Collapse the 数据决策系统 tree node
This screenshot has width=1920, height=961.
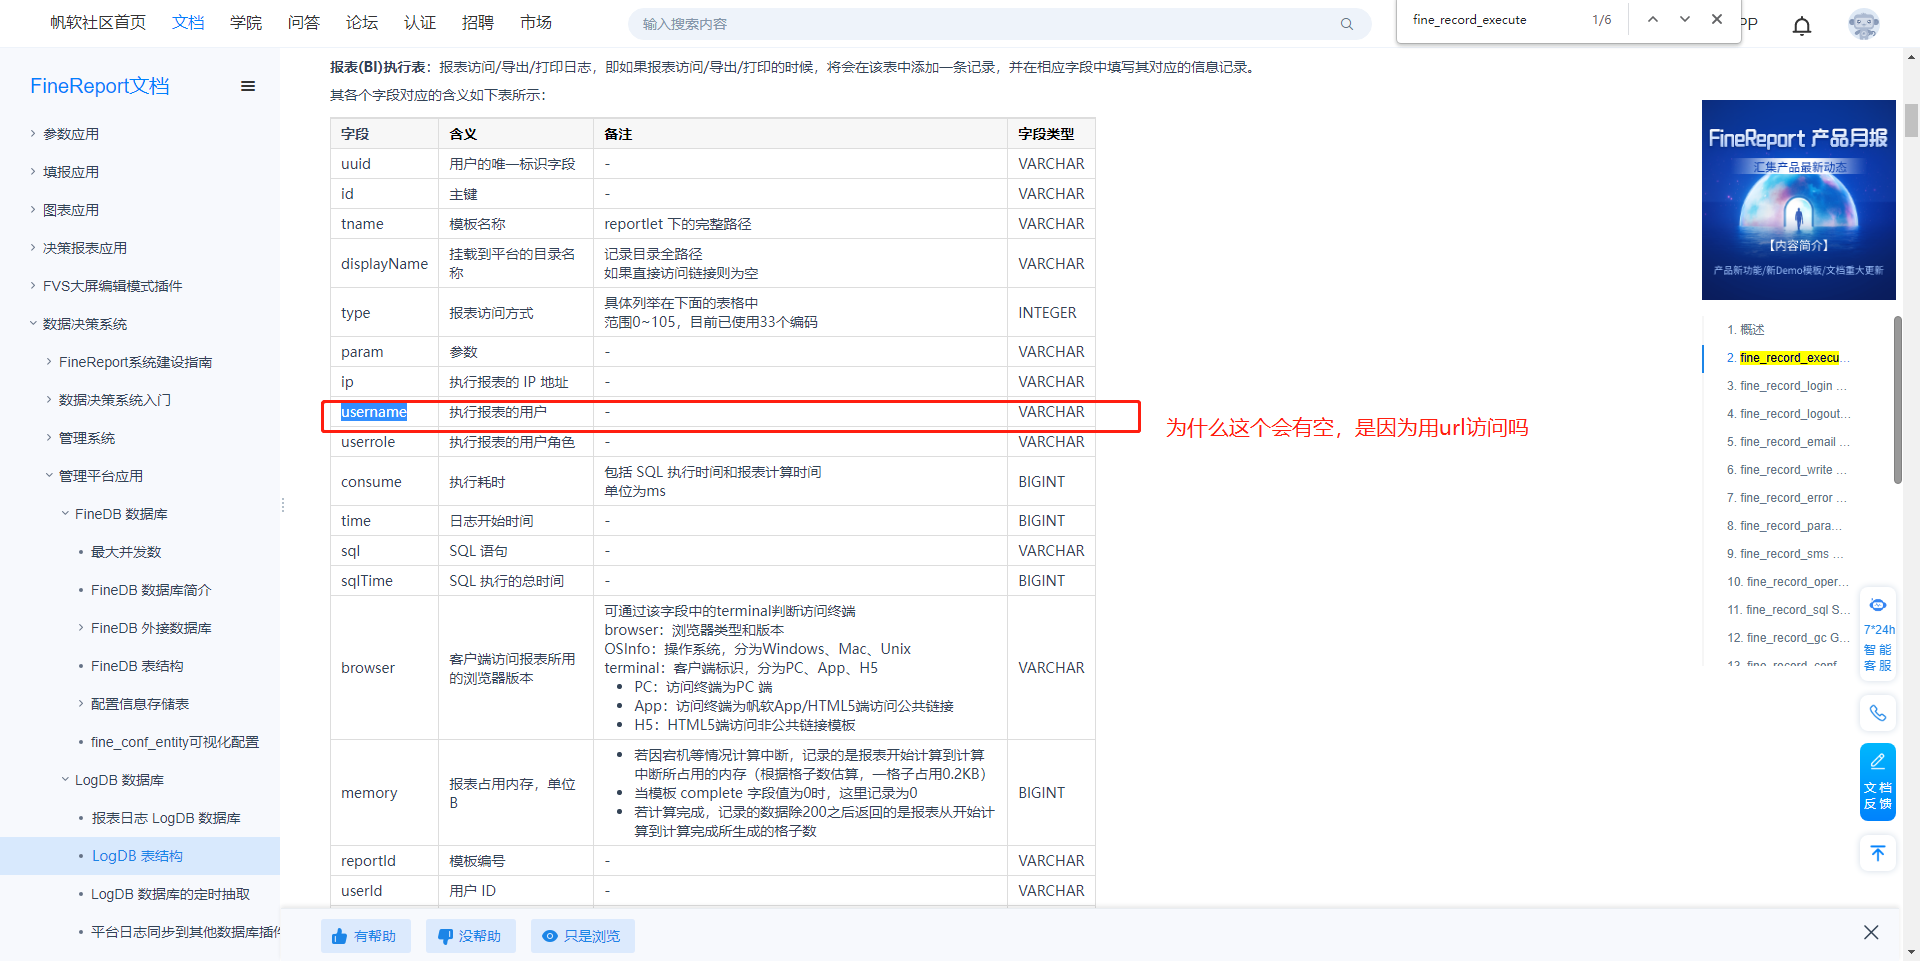click(x=33, y=324)
